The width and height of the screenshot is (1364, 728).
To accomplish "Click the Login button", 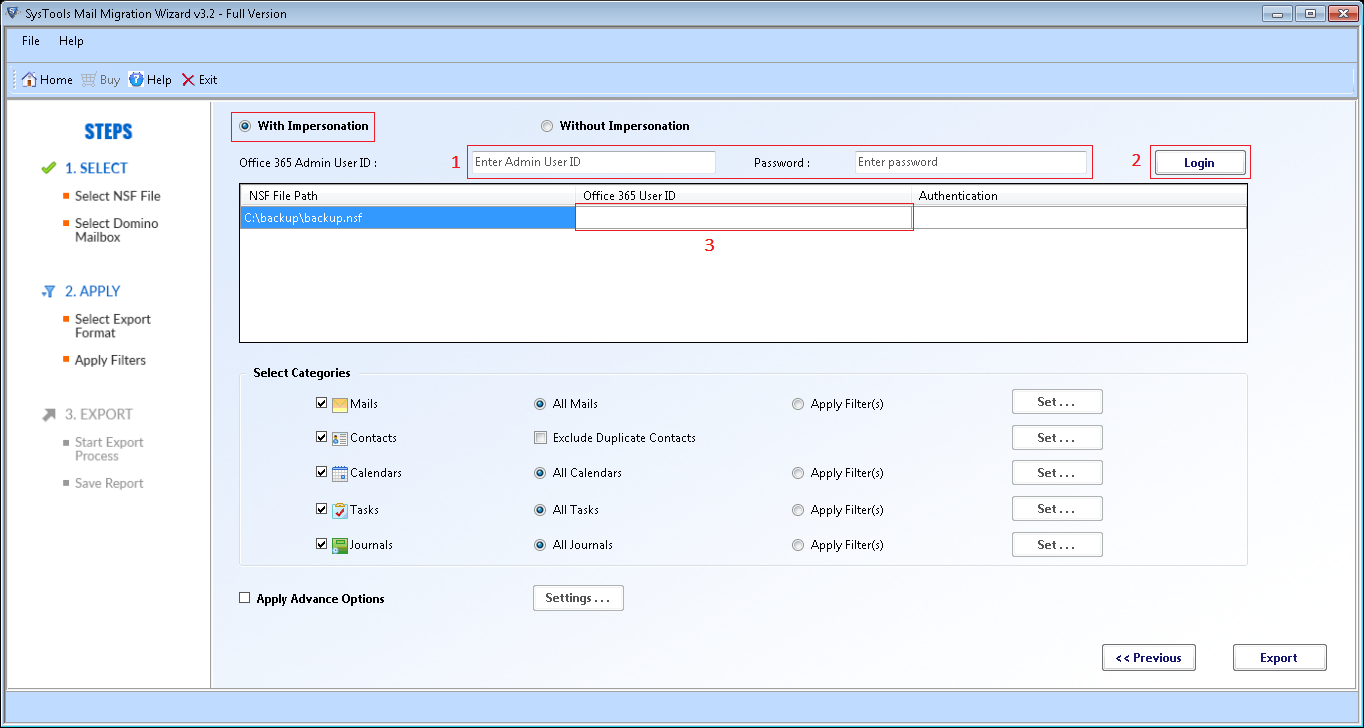I will pyautogui.click(x=1200, y=163).
